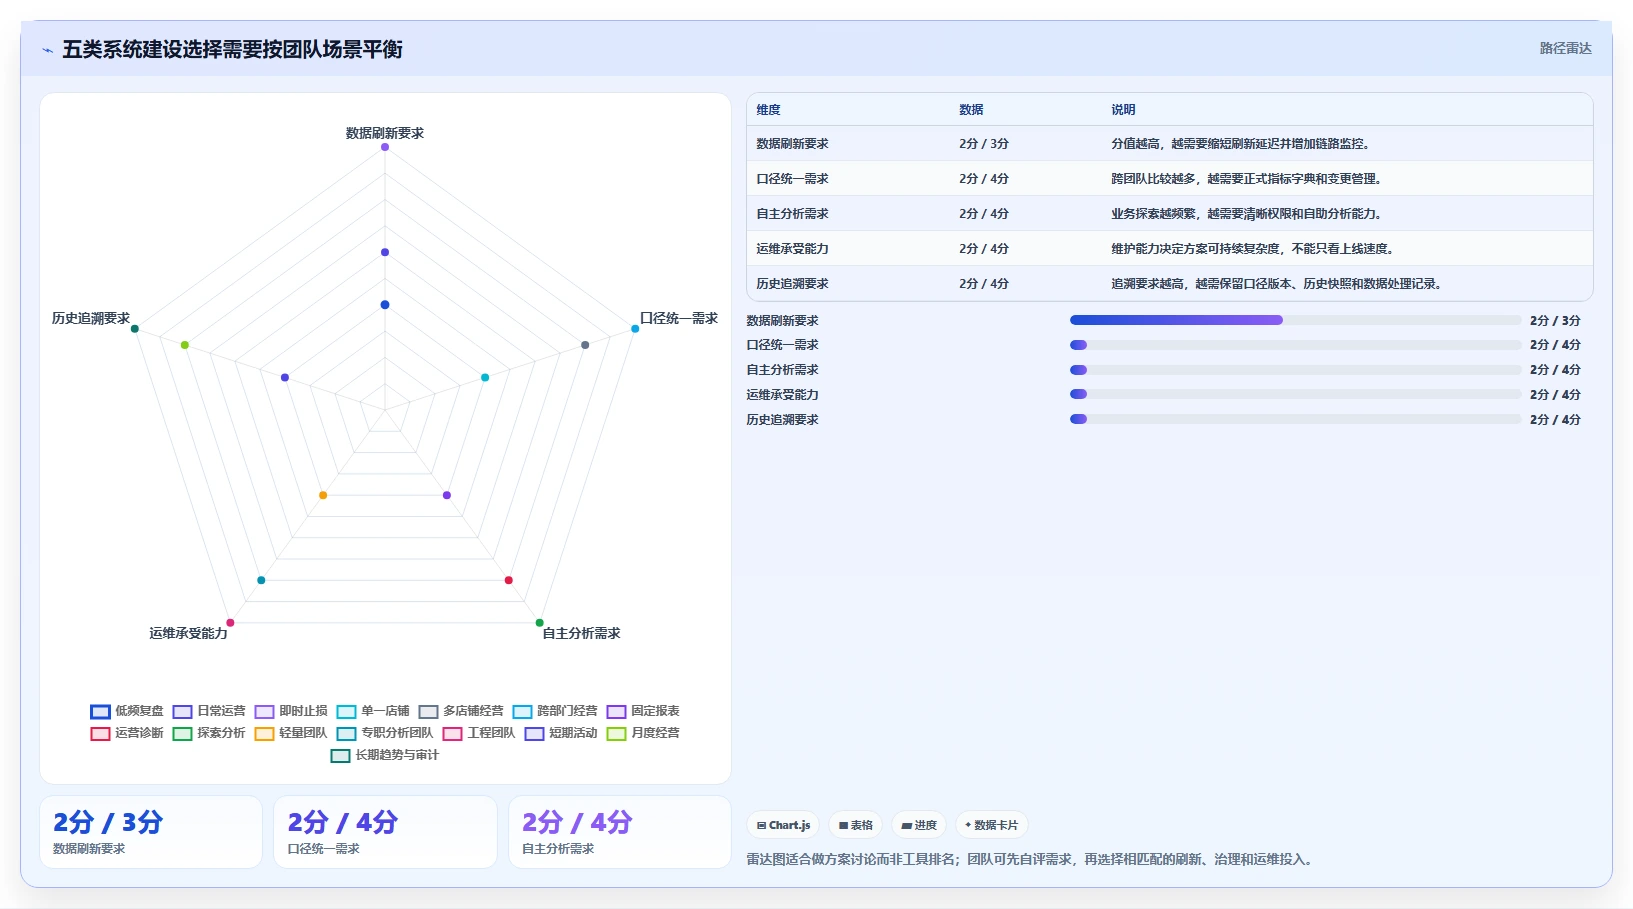This screenshot has height=909, width=1633.
Task: Click the title icon beside 五类系统建设选择
Action: tap(47, 50)
